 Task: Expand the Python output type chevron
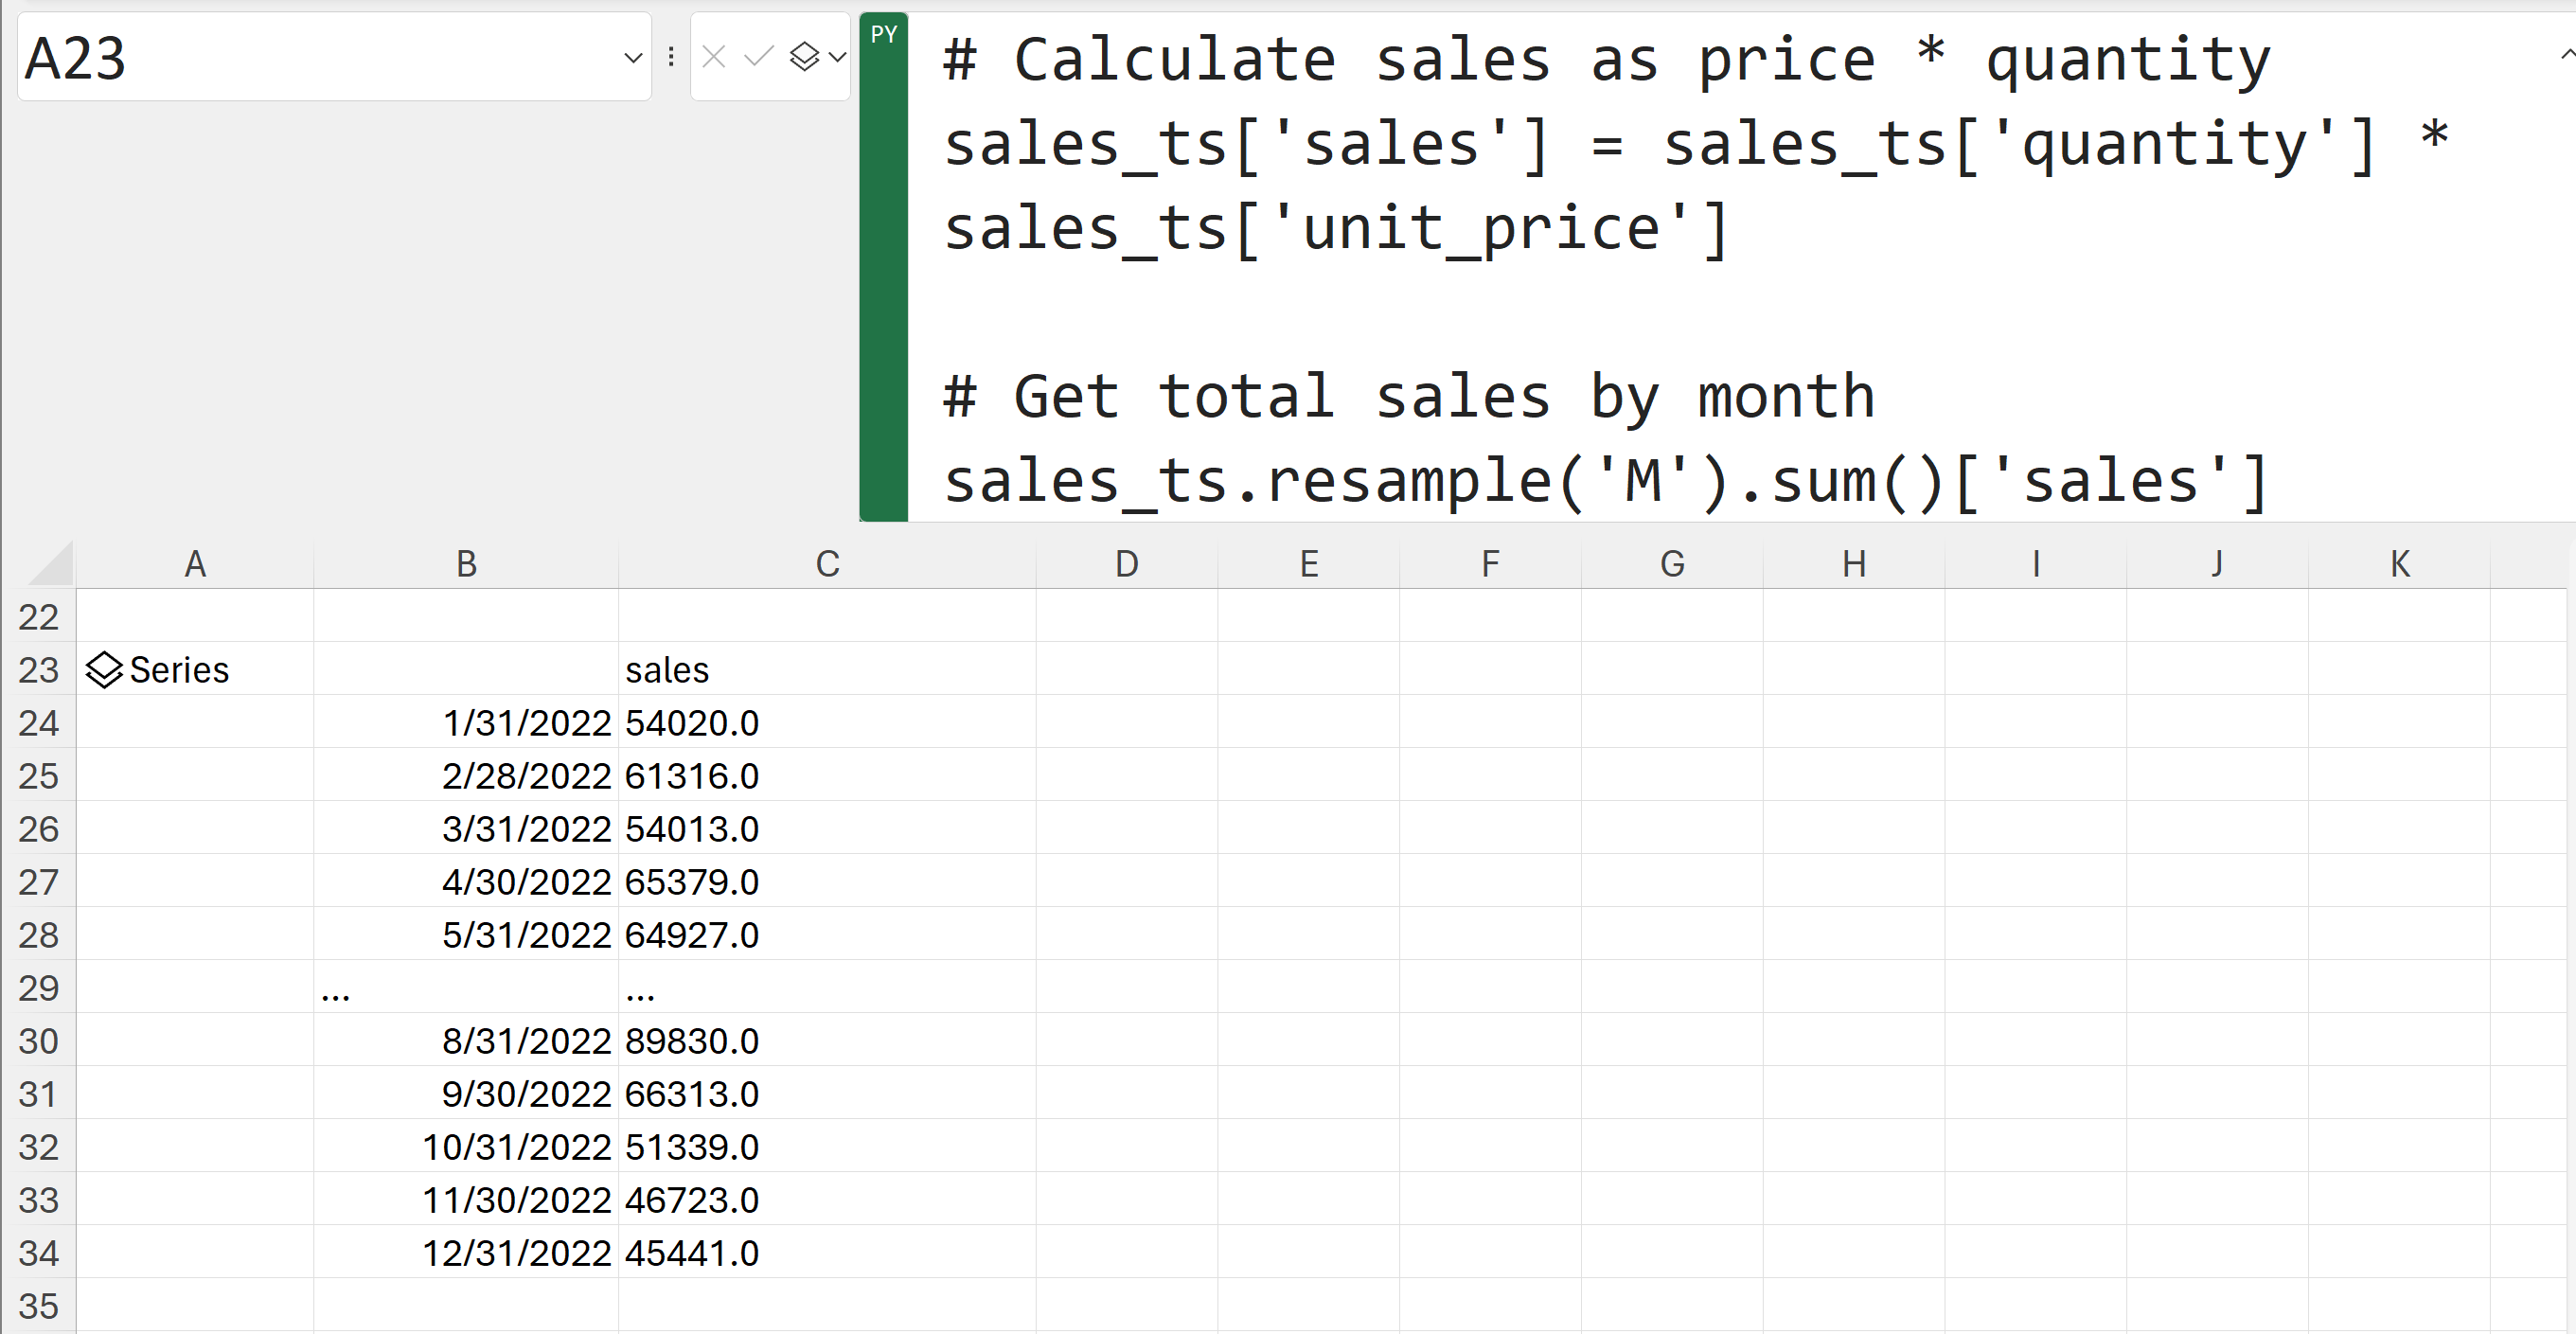838,57
